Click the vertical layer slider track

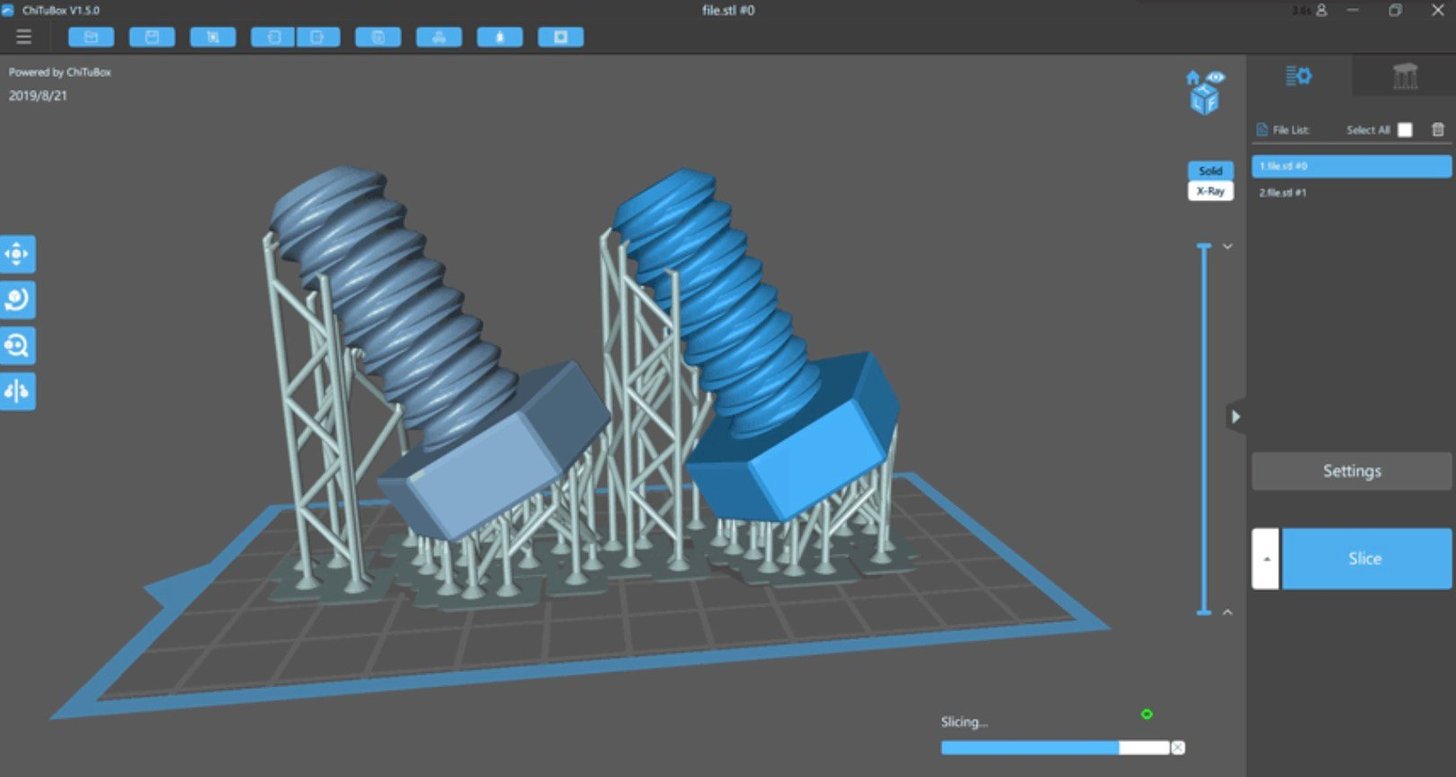click(x=1204, y=429)
